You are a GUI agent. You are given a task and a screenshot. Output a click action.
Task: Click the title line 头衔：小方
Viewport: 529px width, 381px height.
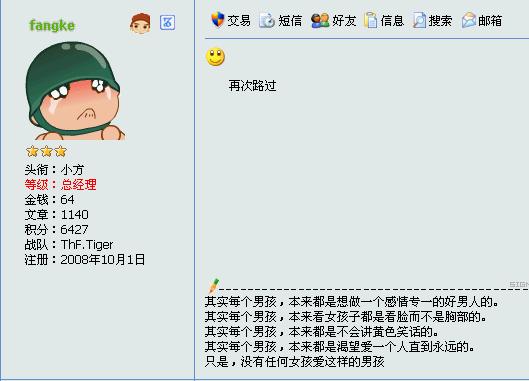(54, 169)
